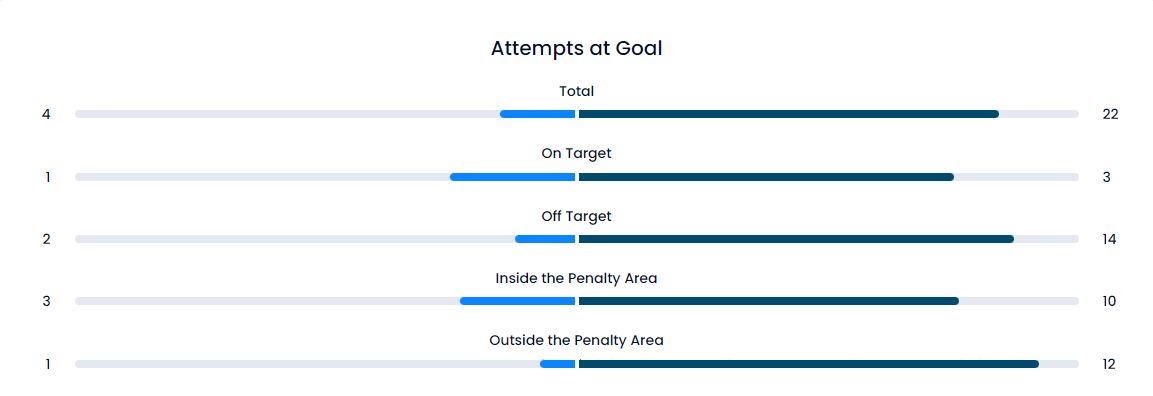The height and width of the screenshot is (396, 1153).
Task: Click the dark blue Total bar segment
Action: [789, 114]
